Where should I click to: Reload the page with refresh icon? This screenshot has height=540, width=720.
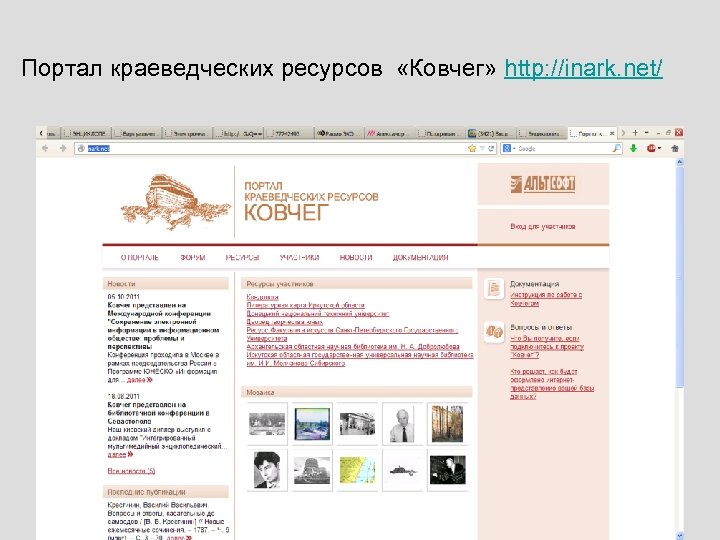coord(491,148)
